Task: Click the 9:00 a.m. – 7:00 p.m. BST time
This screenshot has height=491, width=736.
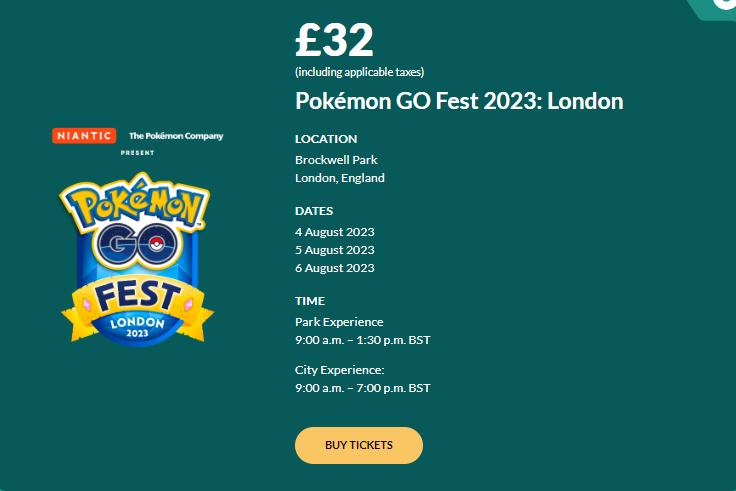Action: tap(362, 388)
